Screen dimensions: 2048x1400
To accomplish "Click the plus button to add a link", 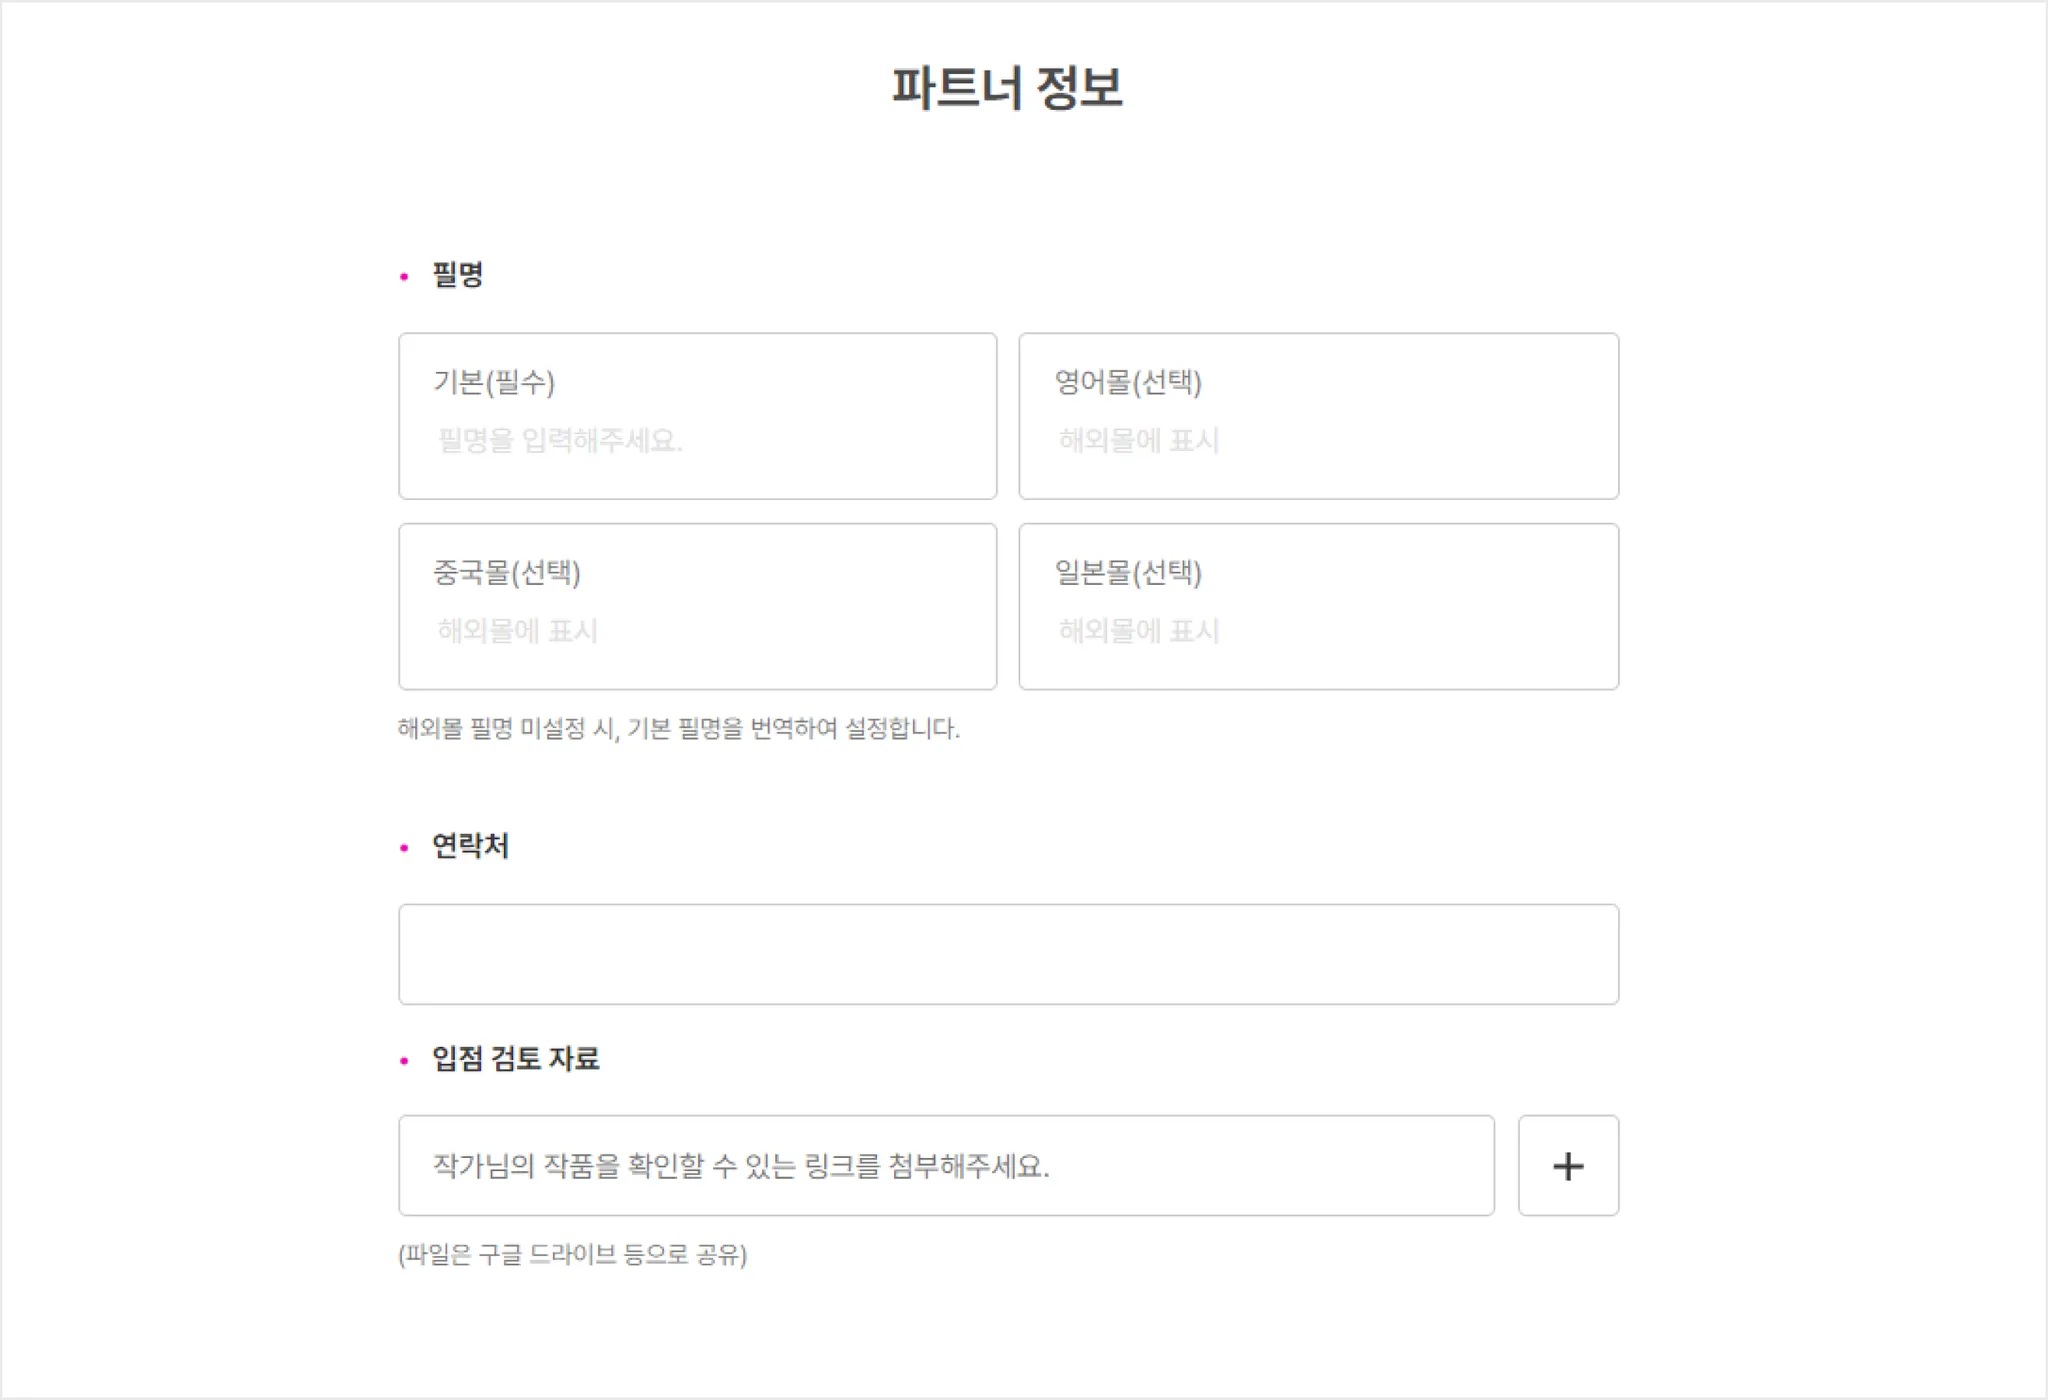I will tap(1567, 1165).
